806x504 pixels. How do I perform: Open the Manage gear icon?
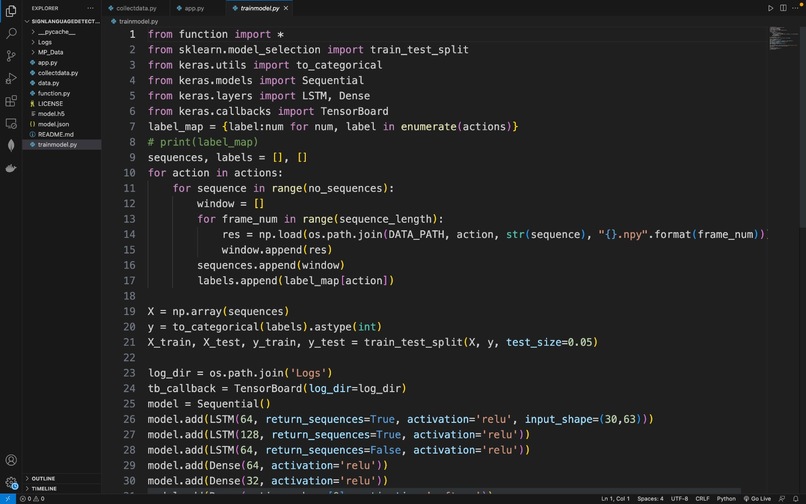pos(11,482)
